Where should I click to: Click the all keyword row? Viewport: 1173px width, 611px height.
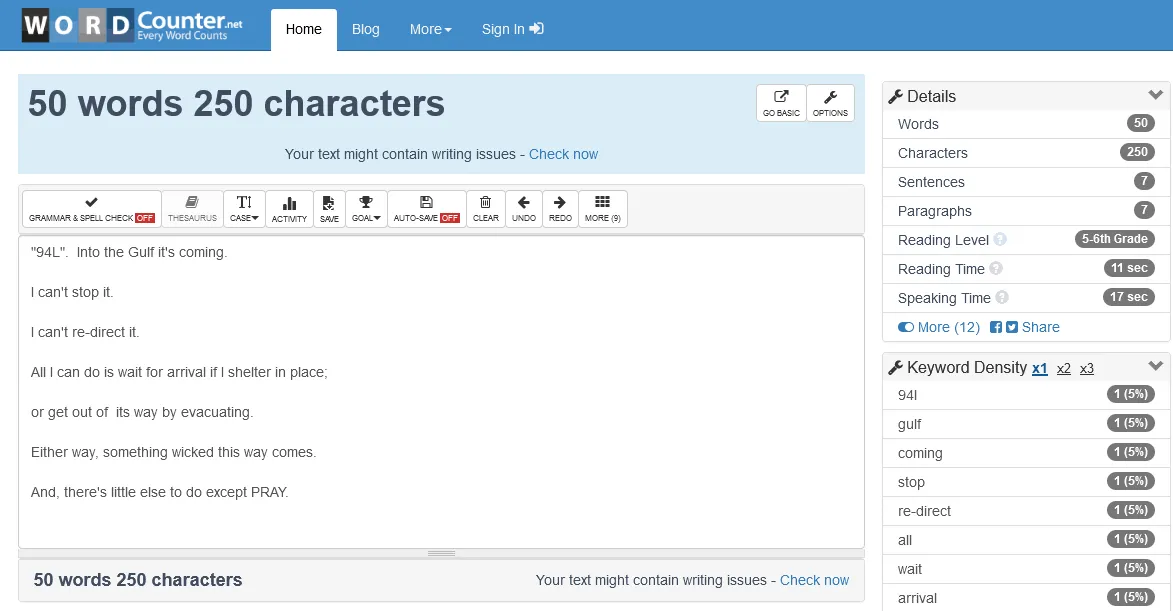1026,540
